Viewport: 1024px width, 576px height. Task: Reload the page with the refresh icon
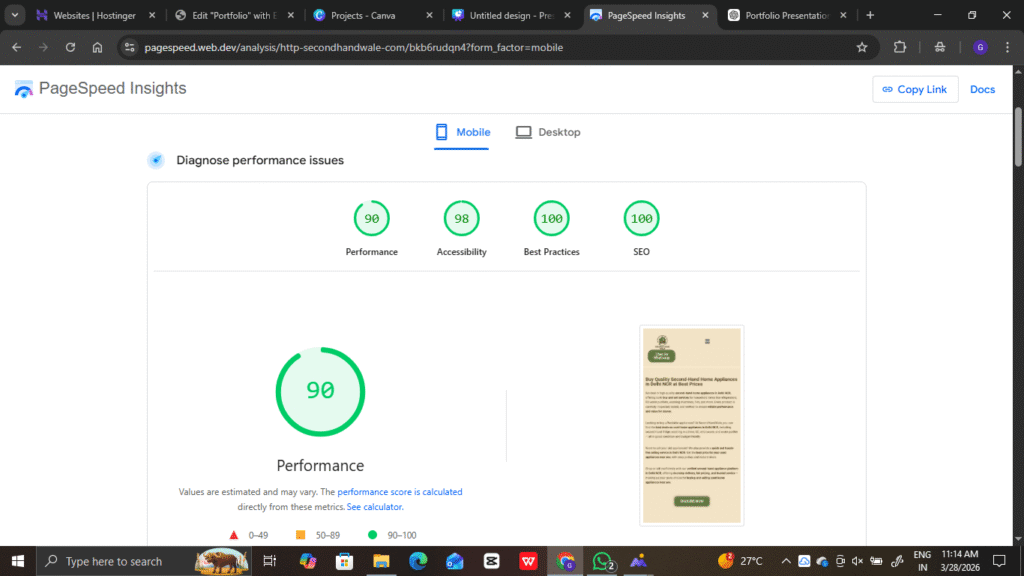coord(70,47)
